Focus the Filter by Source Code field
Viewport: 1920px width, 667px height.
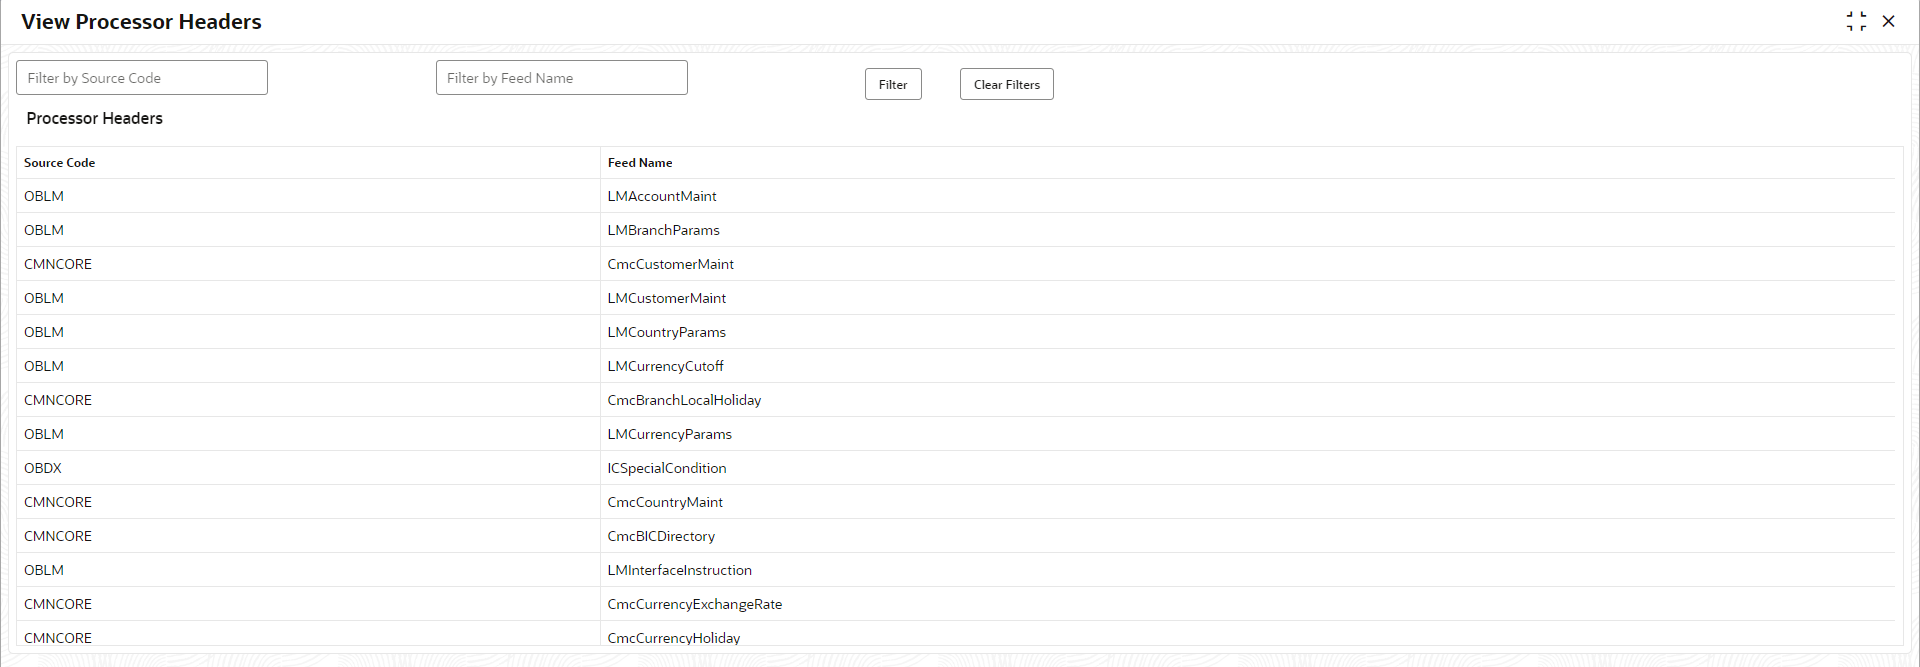click(142, 78)
